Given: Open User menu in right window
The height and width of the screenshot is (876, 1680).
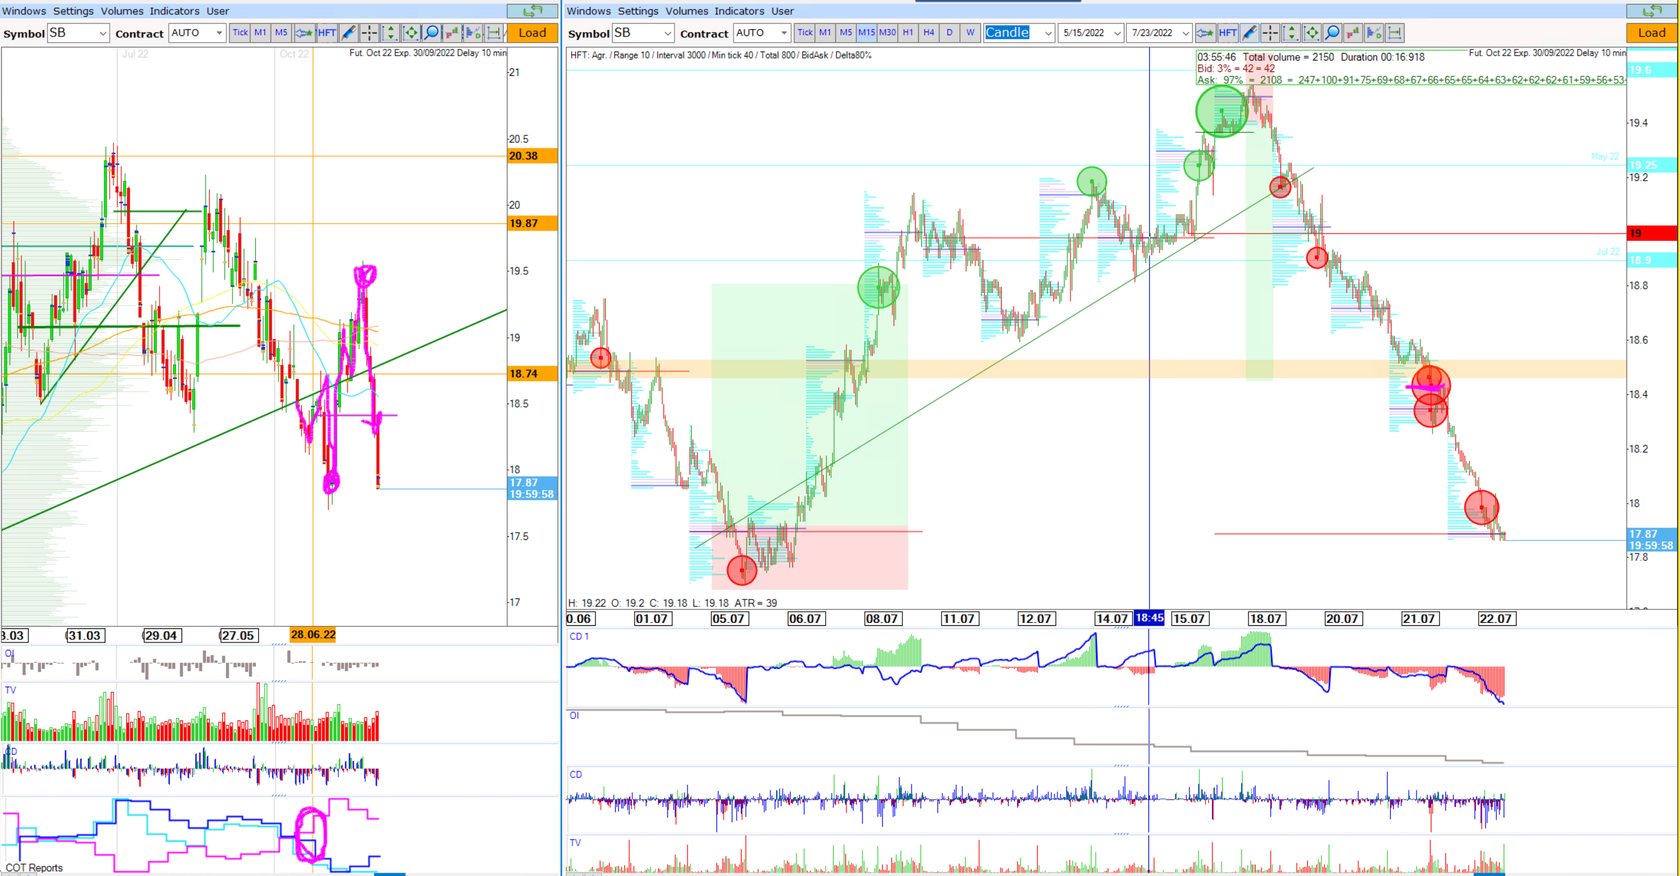Looking at the screenshot, I should pos(782,11).
